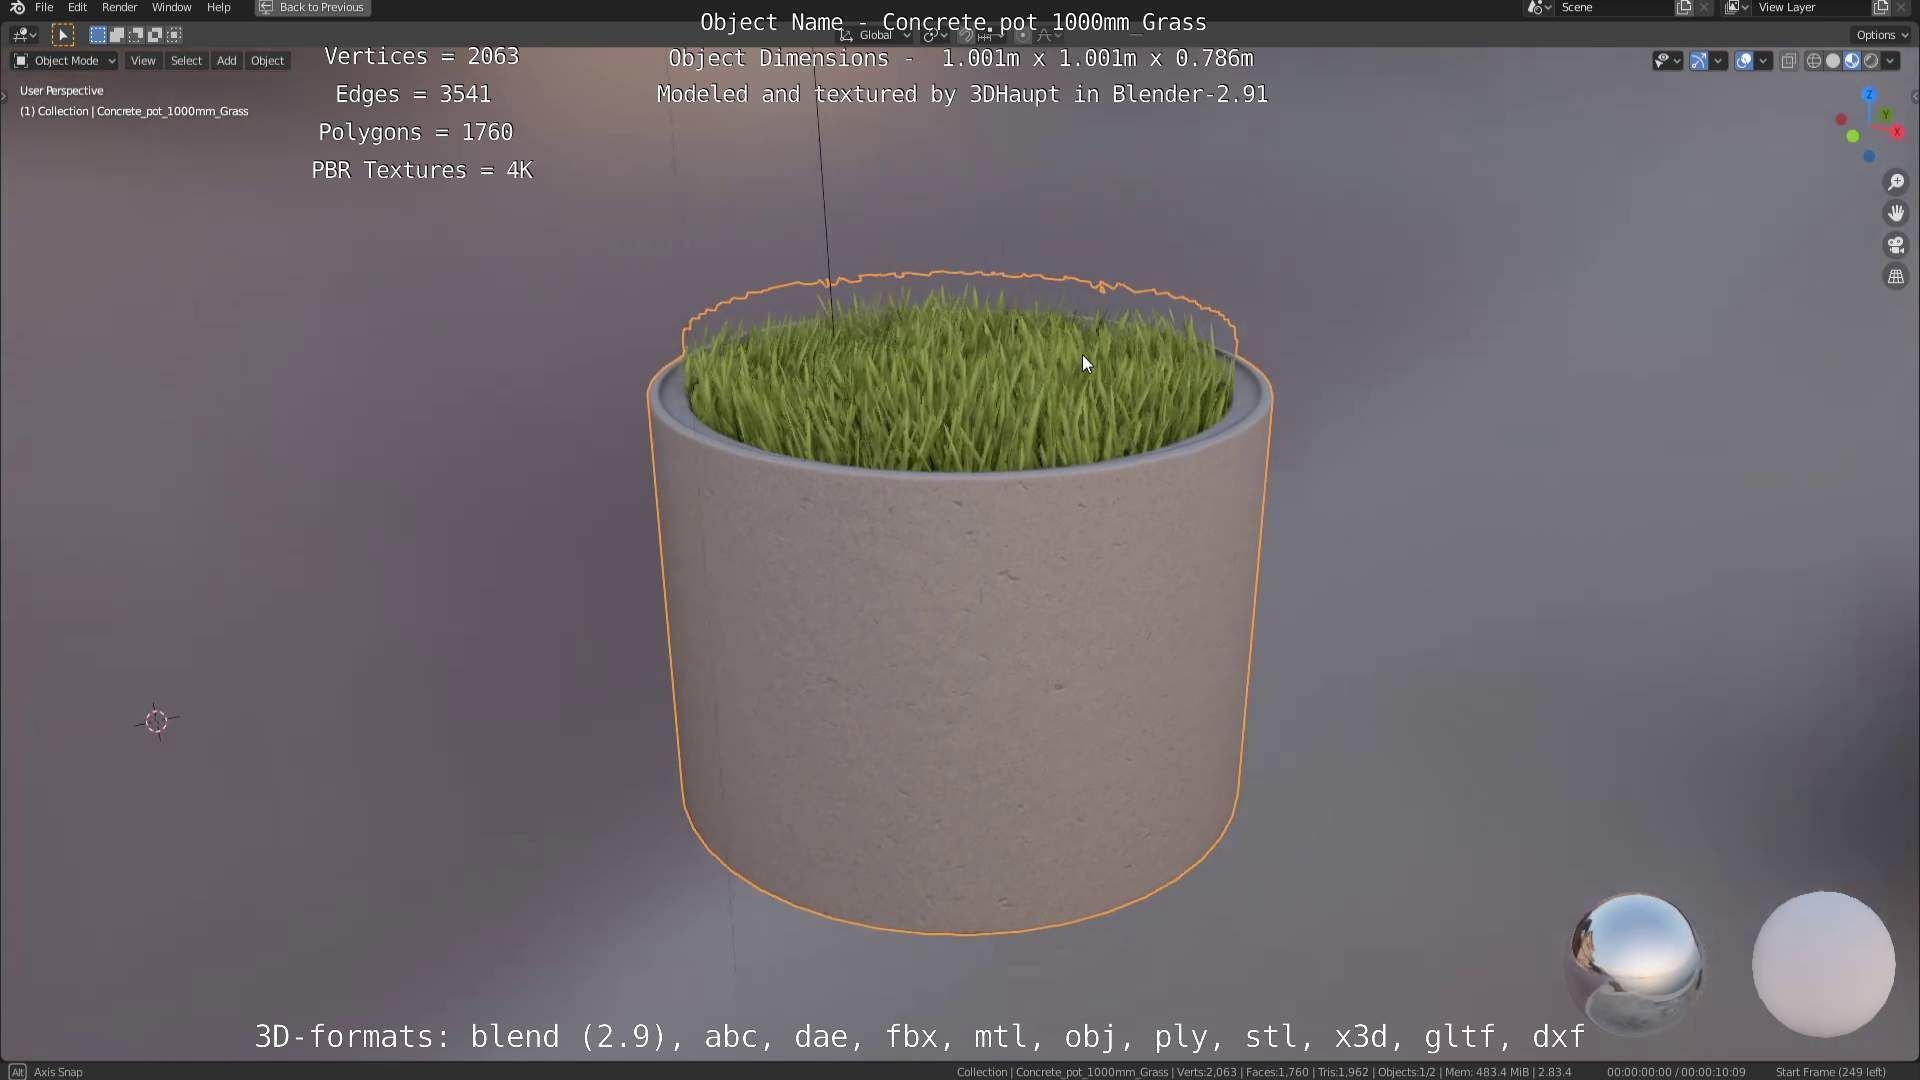The height and width of the screenshot is (1080, 1920).
Task: Toggle X-Ray
Action: 1789,61
